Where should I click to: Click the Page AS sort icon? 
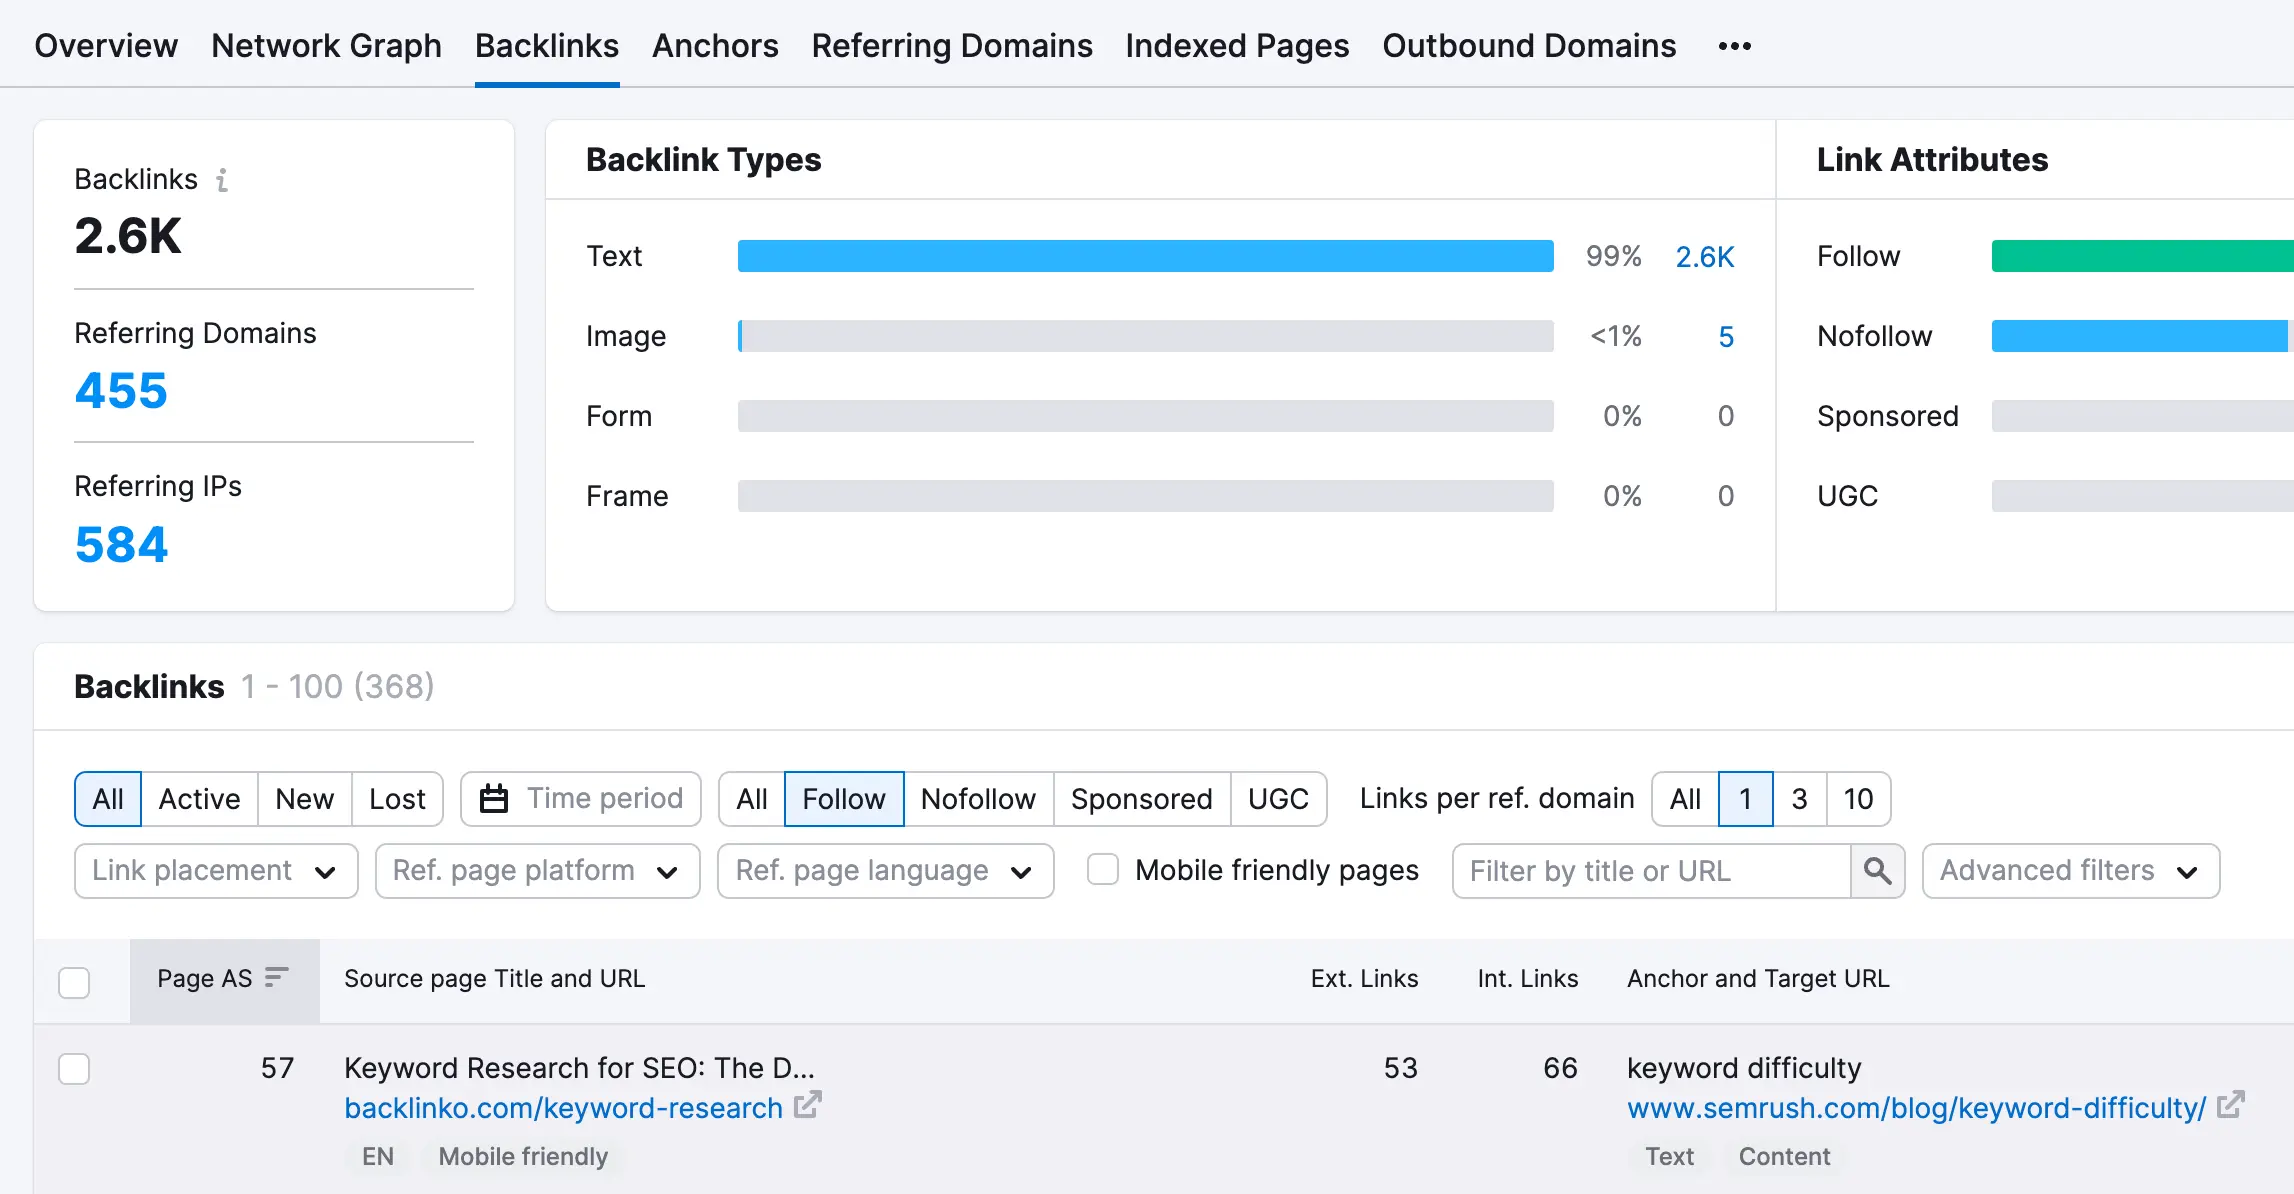click(x=276, y=977)
